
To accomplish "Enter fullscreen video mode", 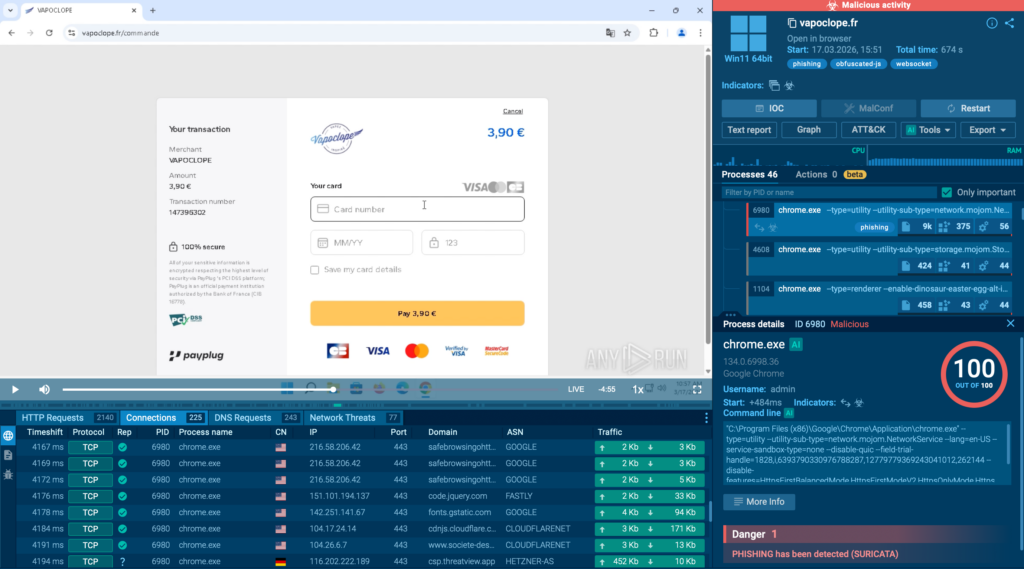I will [697, 389].
